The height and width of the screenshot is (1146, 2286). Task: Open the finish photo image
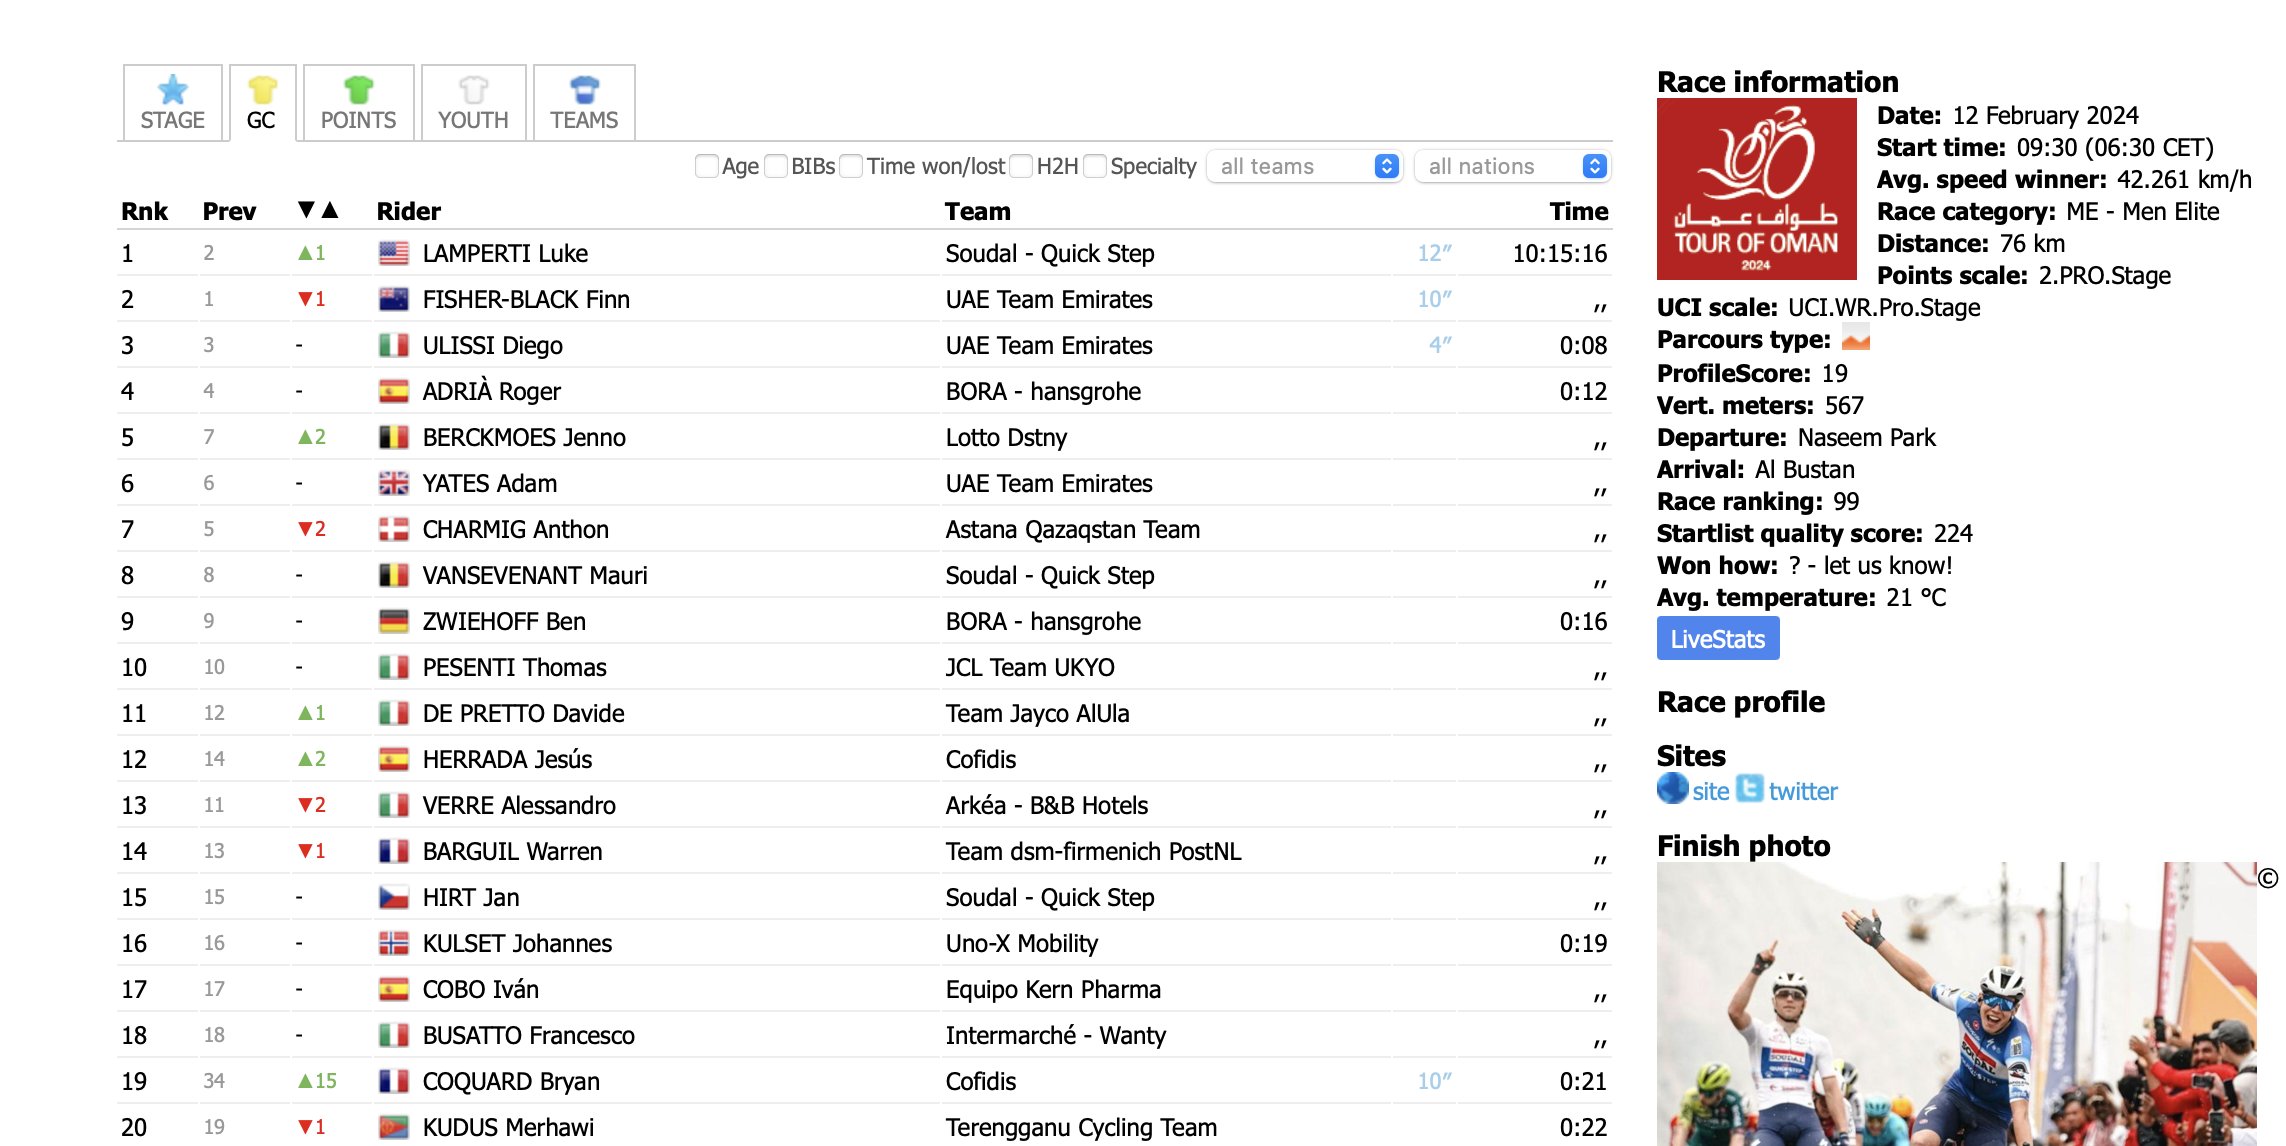click(x=1956, y=1003)
